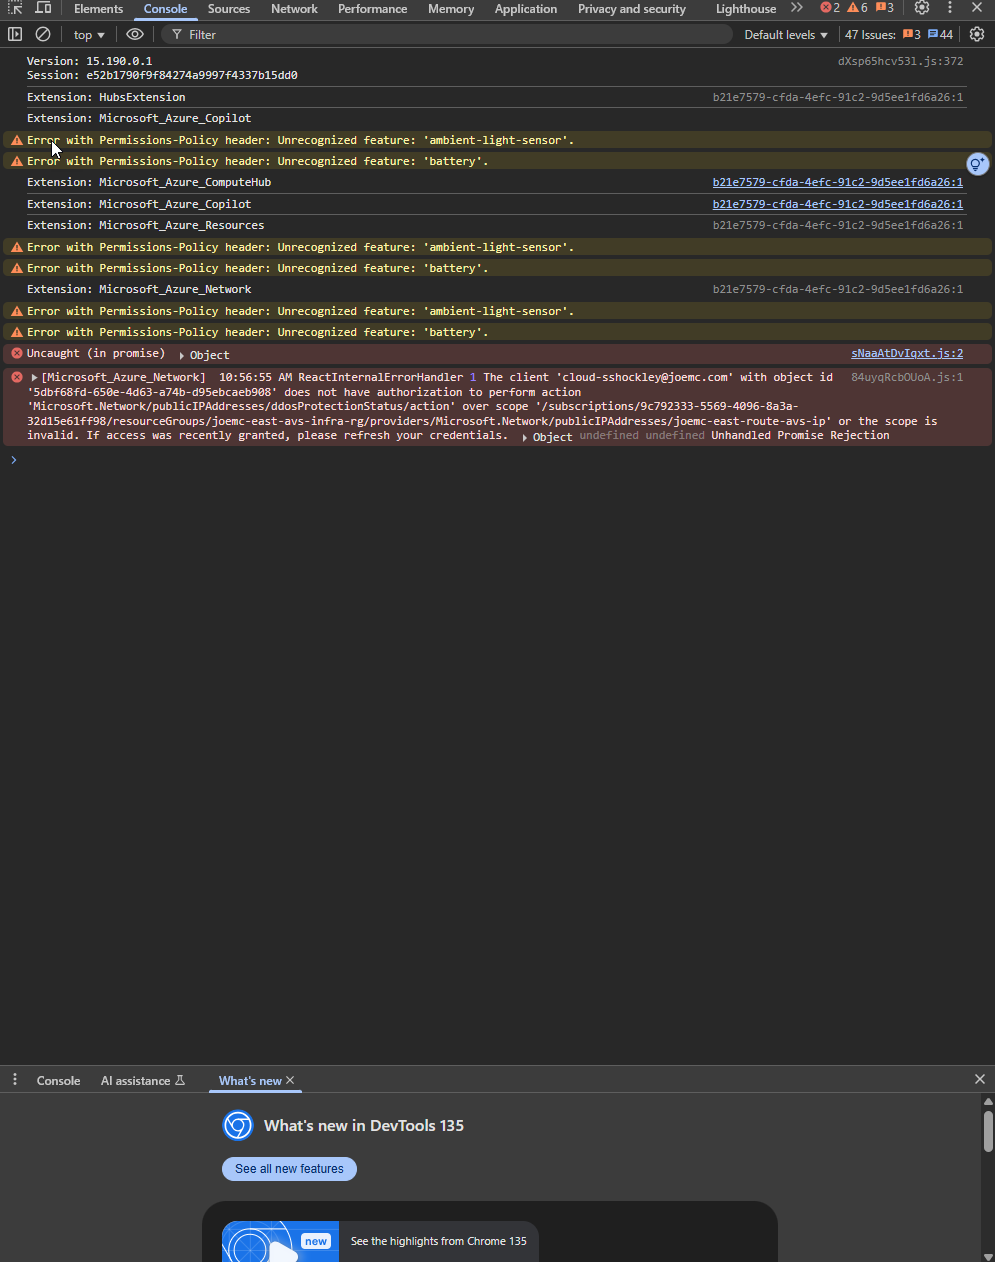Open the sNaaAtDvIqxt.js:2 source link
This screenshot has width=995, height=1262.
pyautogui.click(x=907, y=353)
